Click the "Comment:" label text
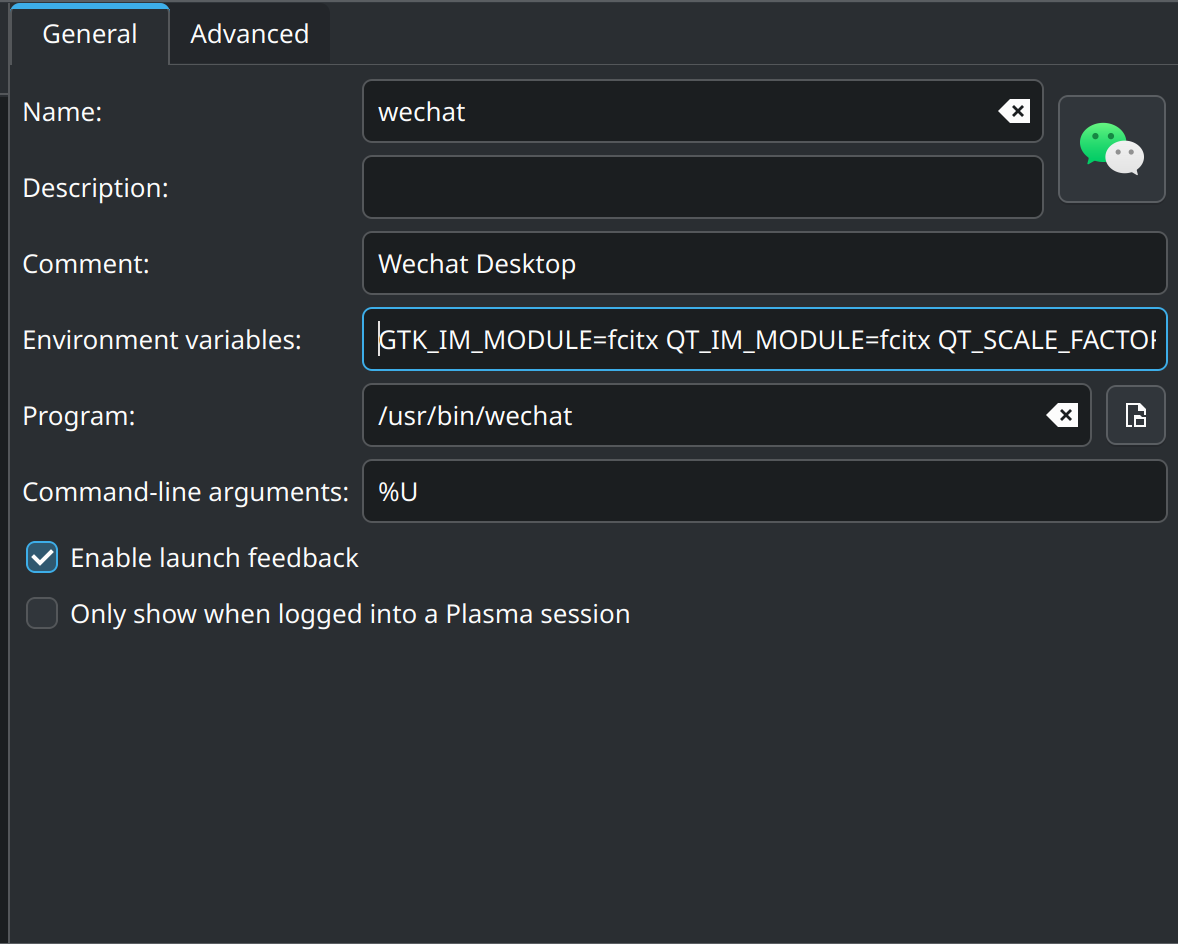1178x944 pixels. pos(86,264)
